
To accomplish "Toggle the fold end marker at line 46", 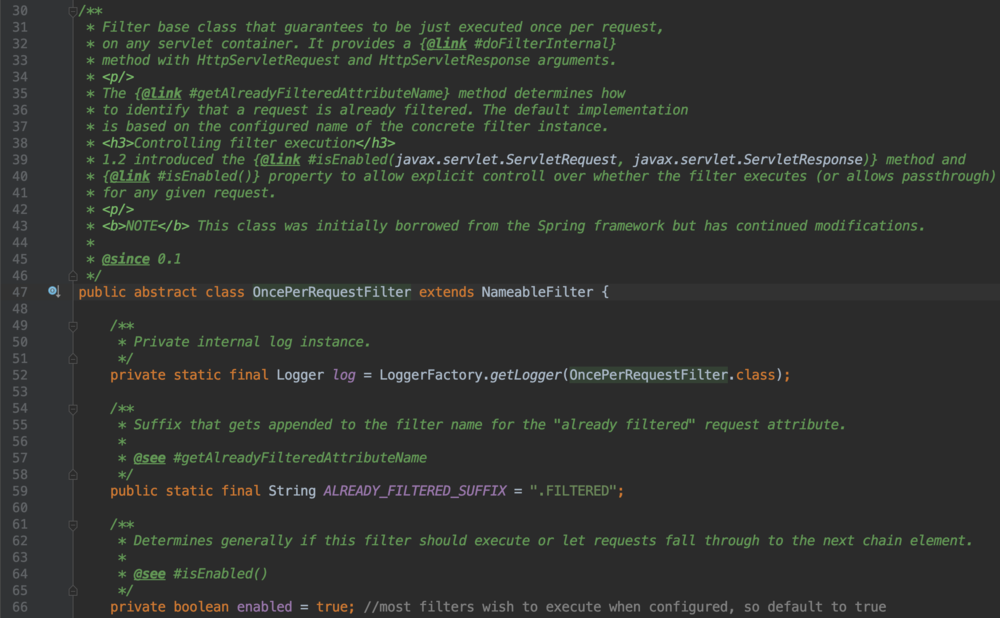I will (x=73, y=276).
